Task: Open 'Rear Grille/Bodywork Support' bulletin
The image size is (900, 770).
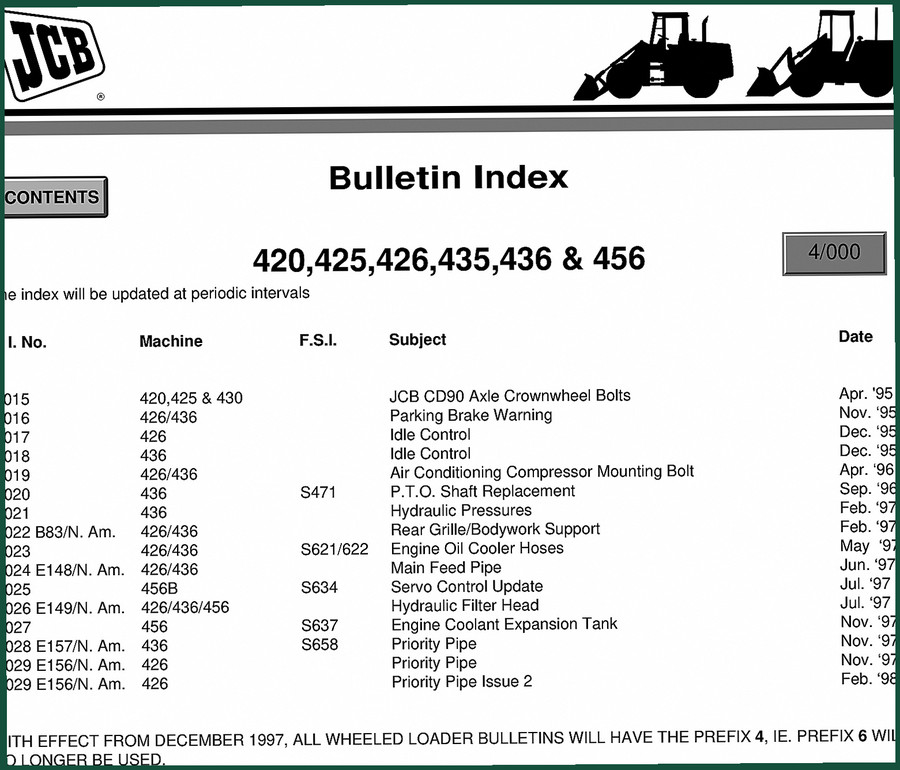Action: click(495, 529)
